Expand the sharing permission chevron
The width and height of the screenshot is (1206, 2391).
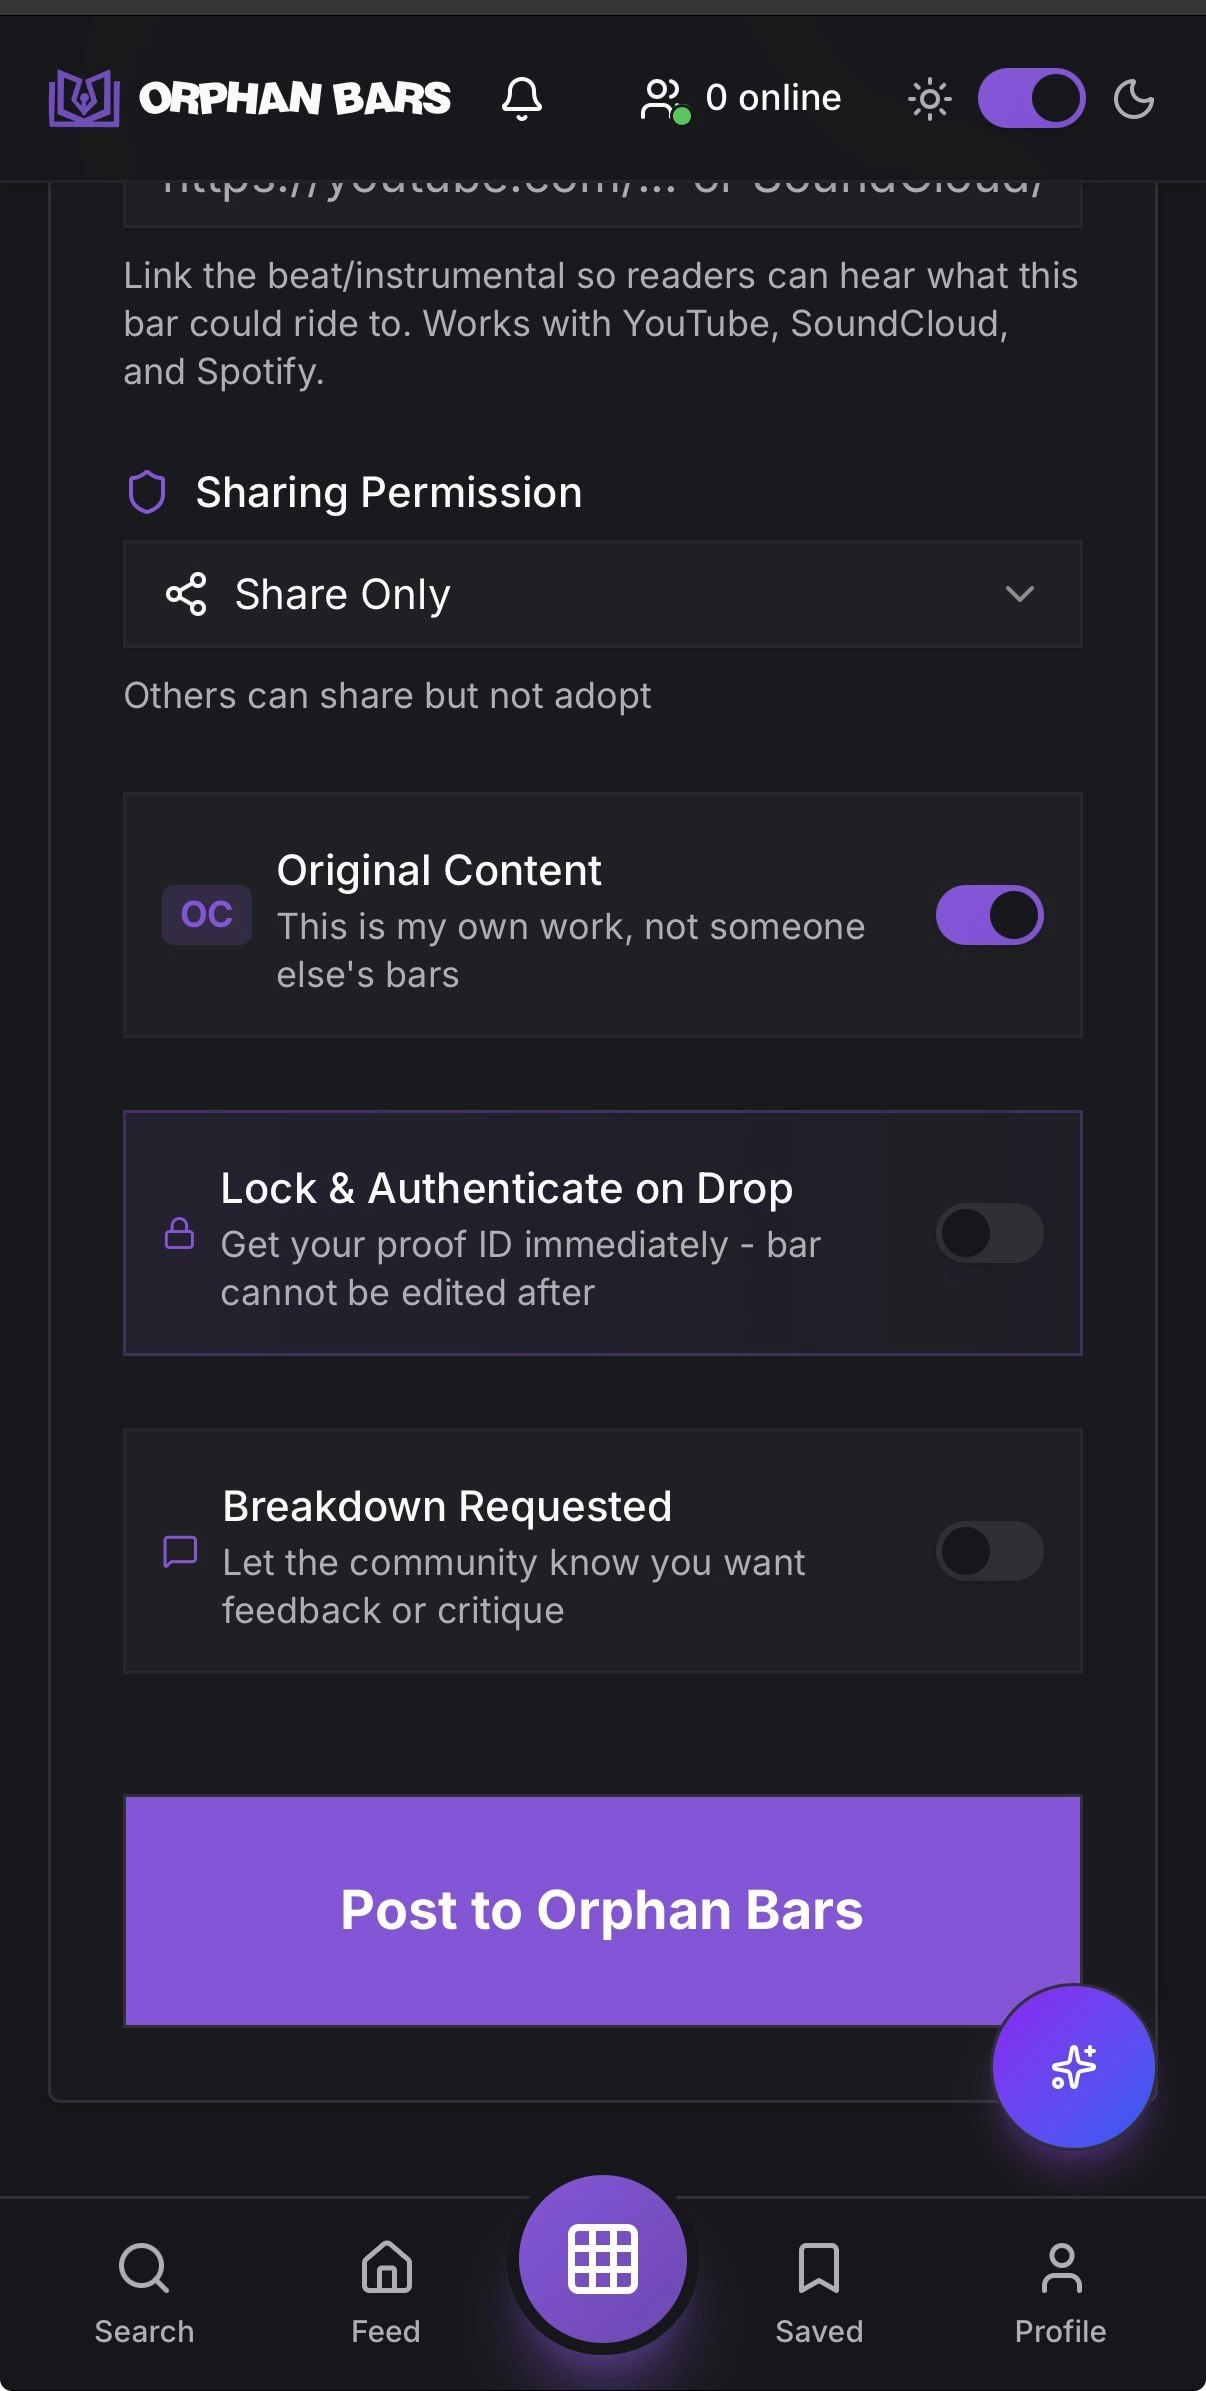tap(1021, 594)
